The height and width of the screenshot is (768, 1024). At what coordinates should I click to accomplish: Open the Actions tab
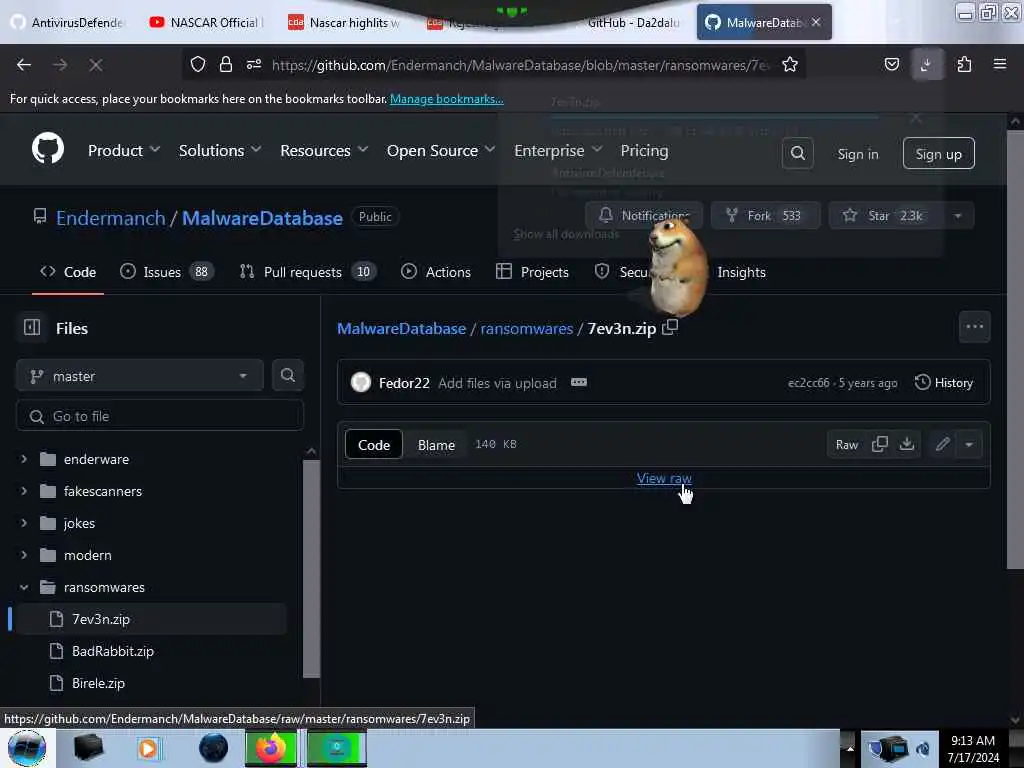[x=436, y=272]
